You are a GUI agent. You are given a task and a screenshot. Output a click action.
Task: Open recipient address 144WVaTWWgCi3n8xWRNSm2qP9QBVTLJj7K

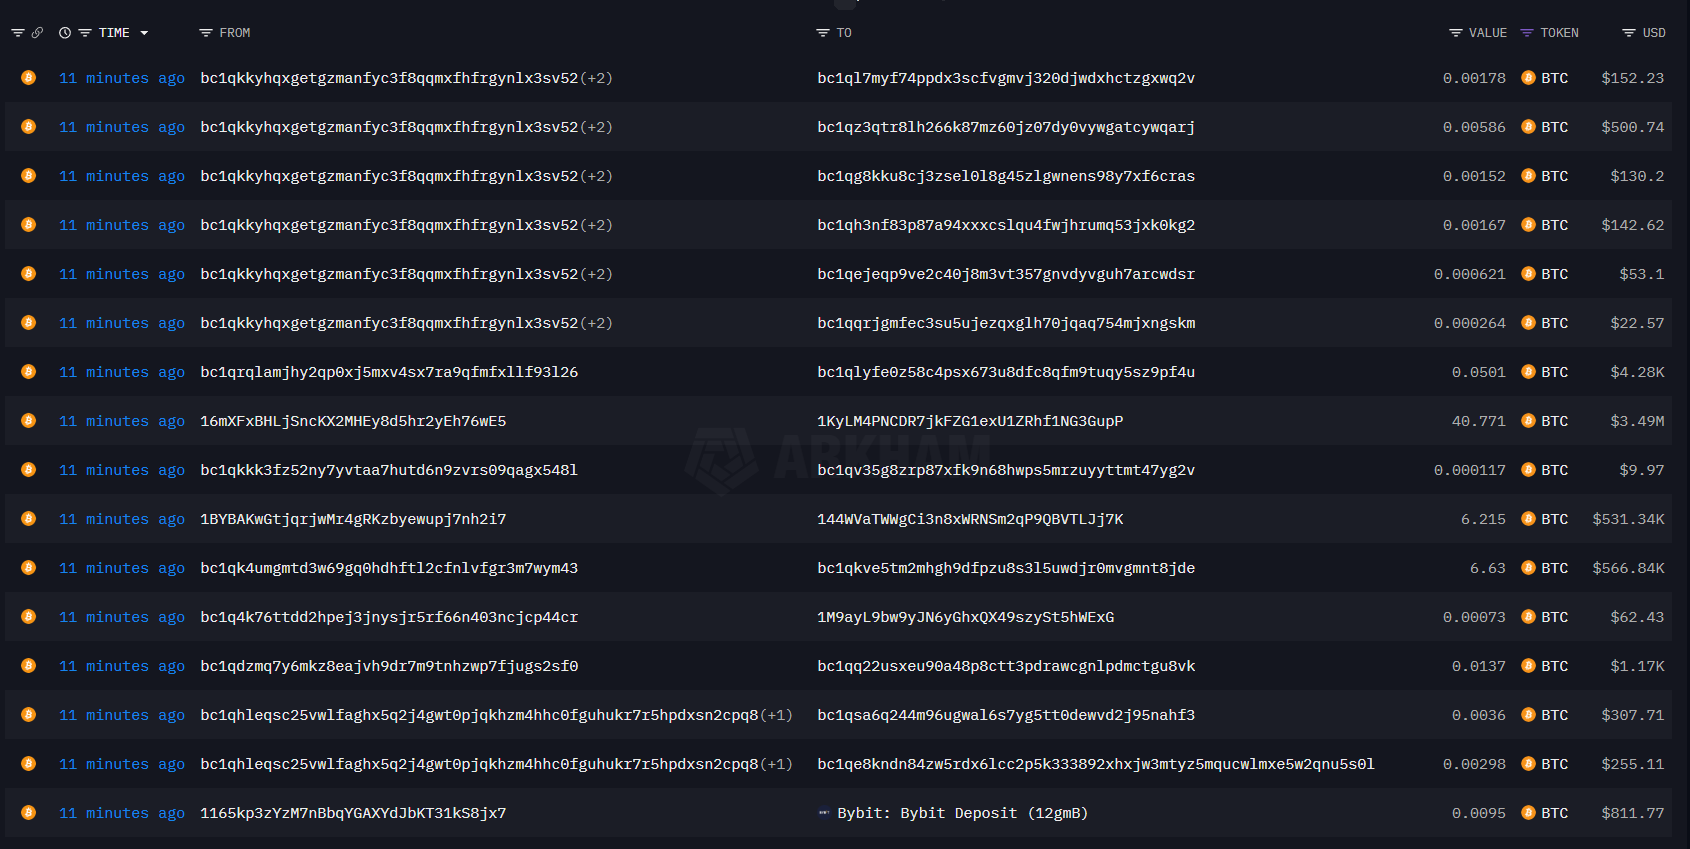[x=970, y=519]
